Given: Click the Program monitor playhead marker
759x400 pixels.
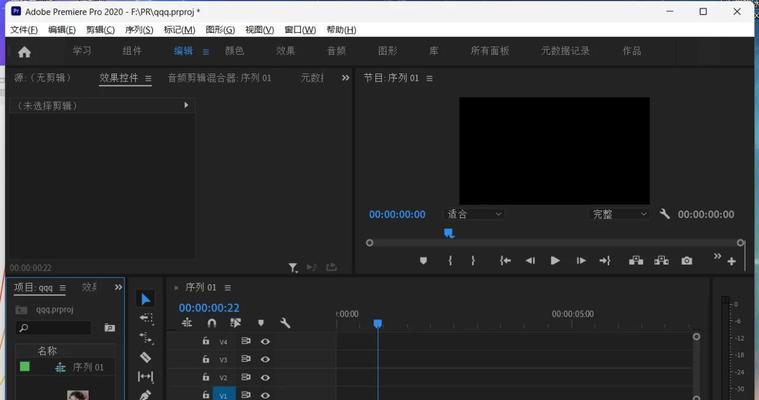Looking at the screenshot, I should 449,233.
